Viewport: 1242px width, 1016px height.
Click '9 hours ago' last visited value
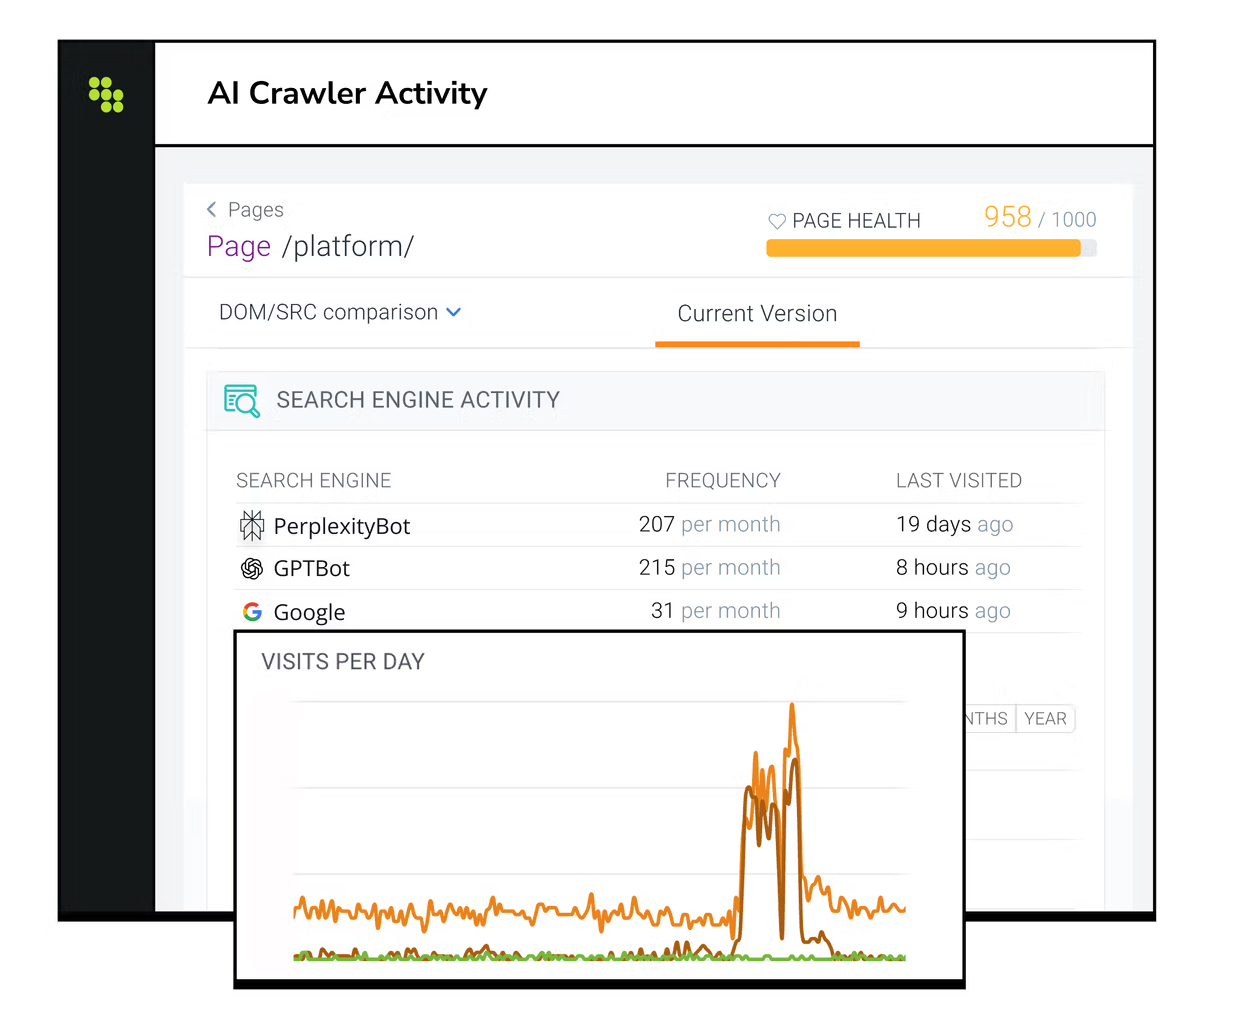tap(953, 610)
